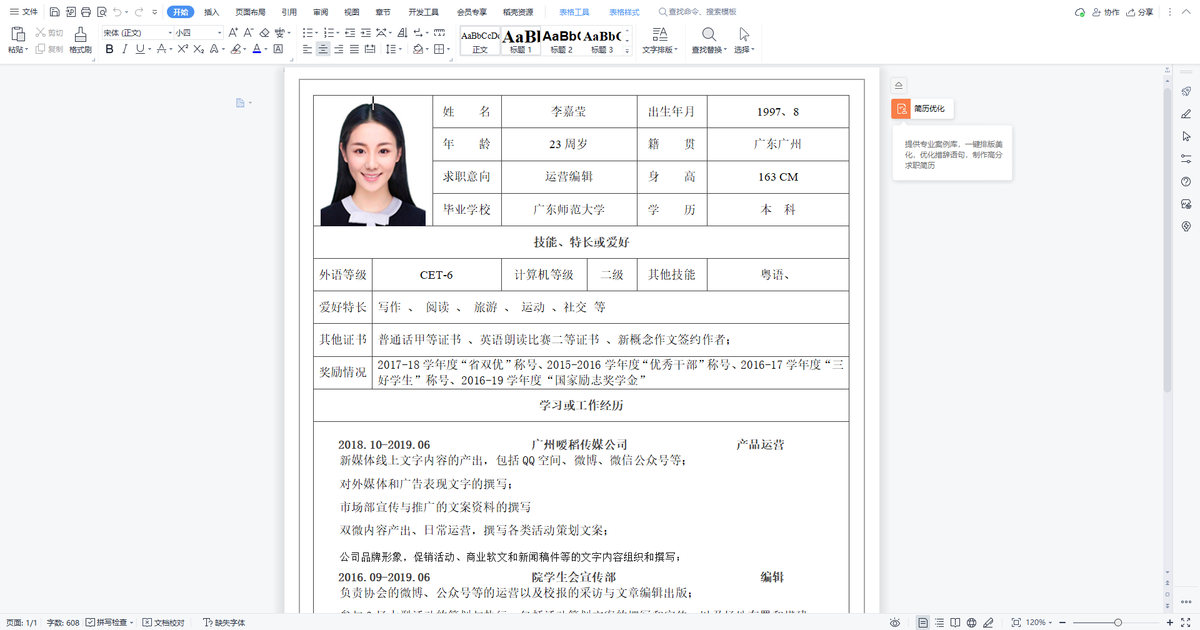The height and width of the screenshot is (630, 1200).
Task: Click the Save icon in quick access bar
Action: (x=54, y=12)
